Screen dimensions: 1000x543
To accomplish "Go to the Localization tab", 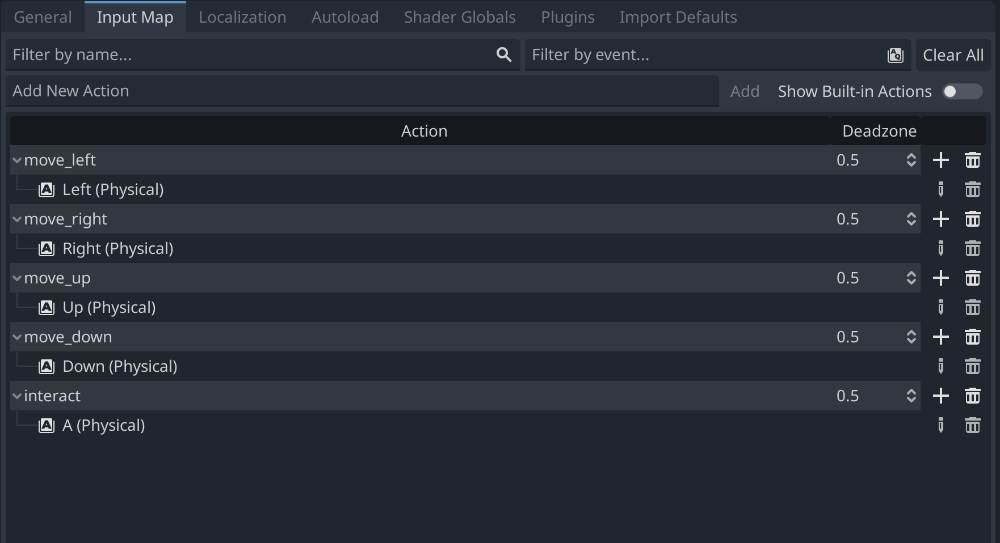I will (x=242, y=17).
